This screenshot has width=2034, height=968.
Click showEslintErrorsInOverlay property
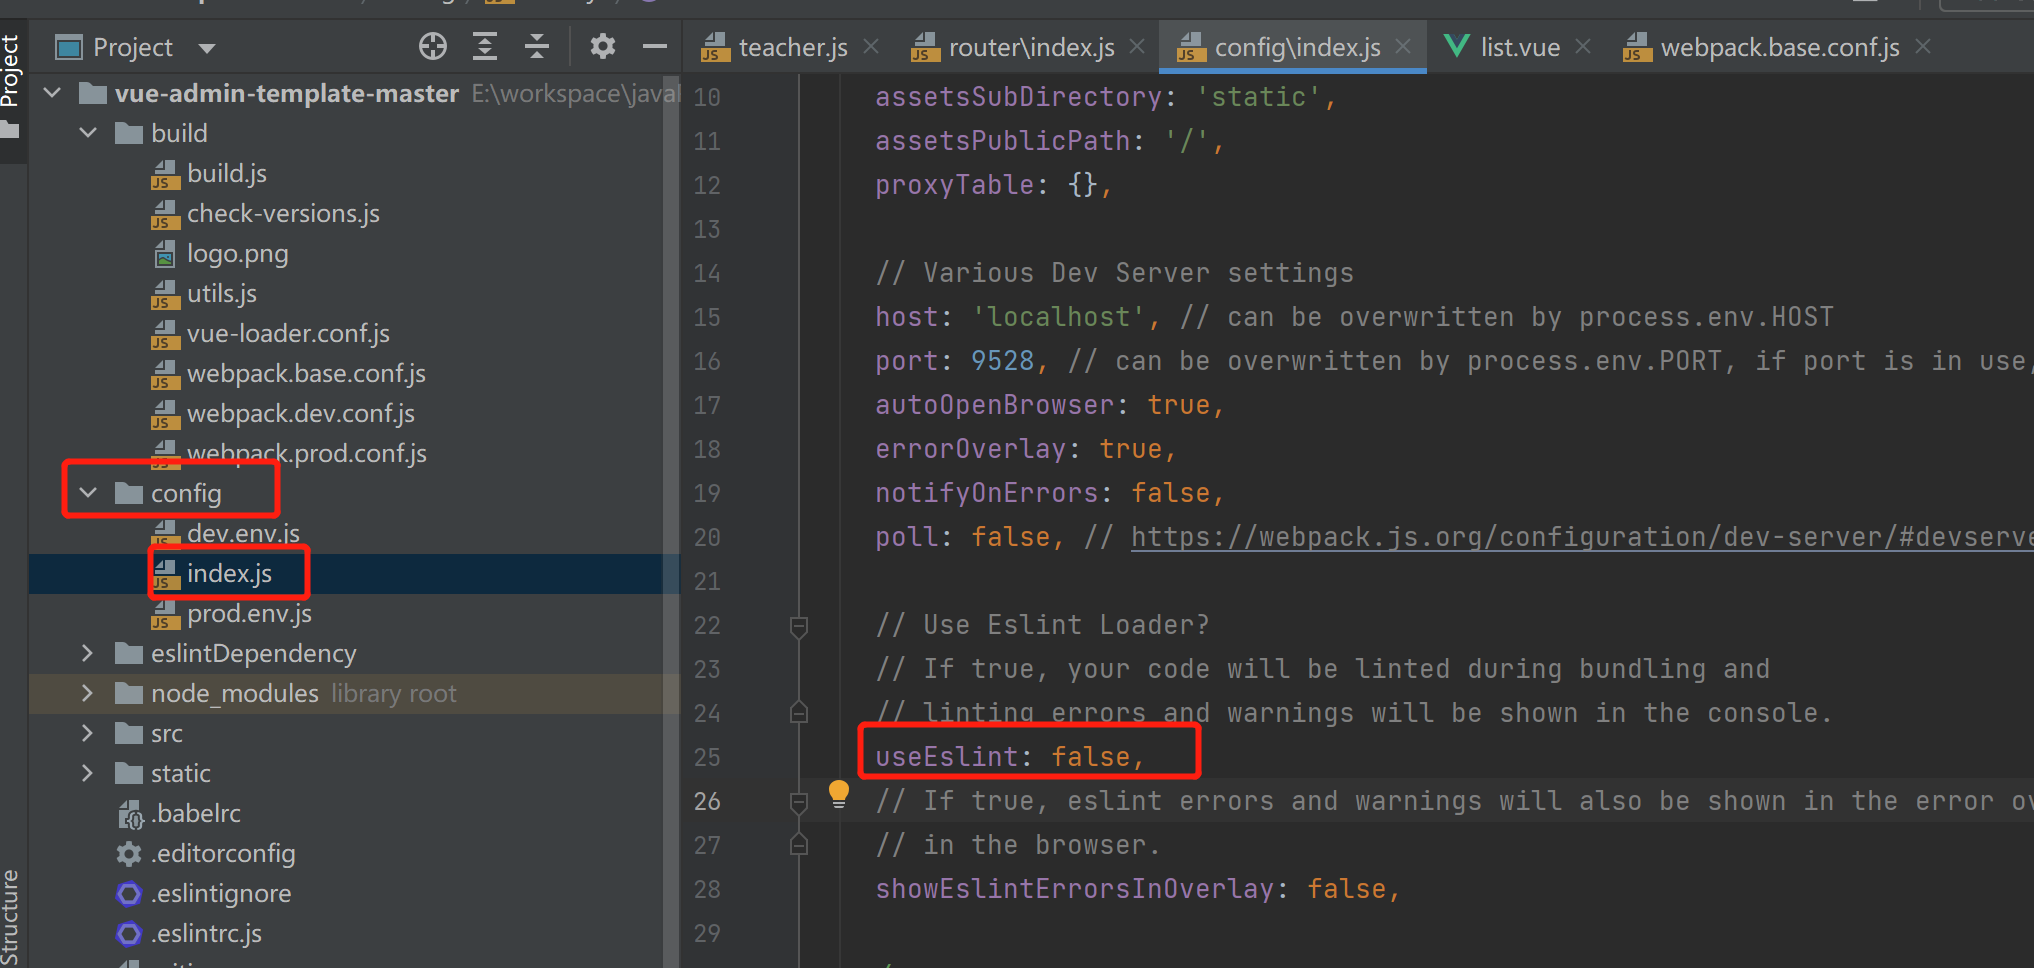(1074, 889)
